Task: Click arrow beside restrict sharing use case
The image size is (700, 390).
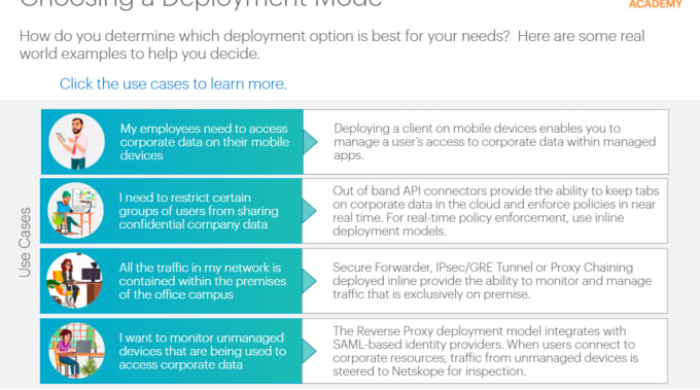Action: [309, 211]
